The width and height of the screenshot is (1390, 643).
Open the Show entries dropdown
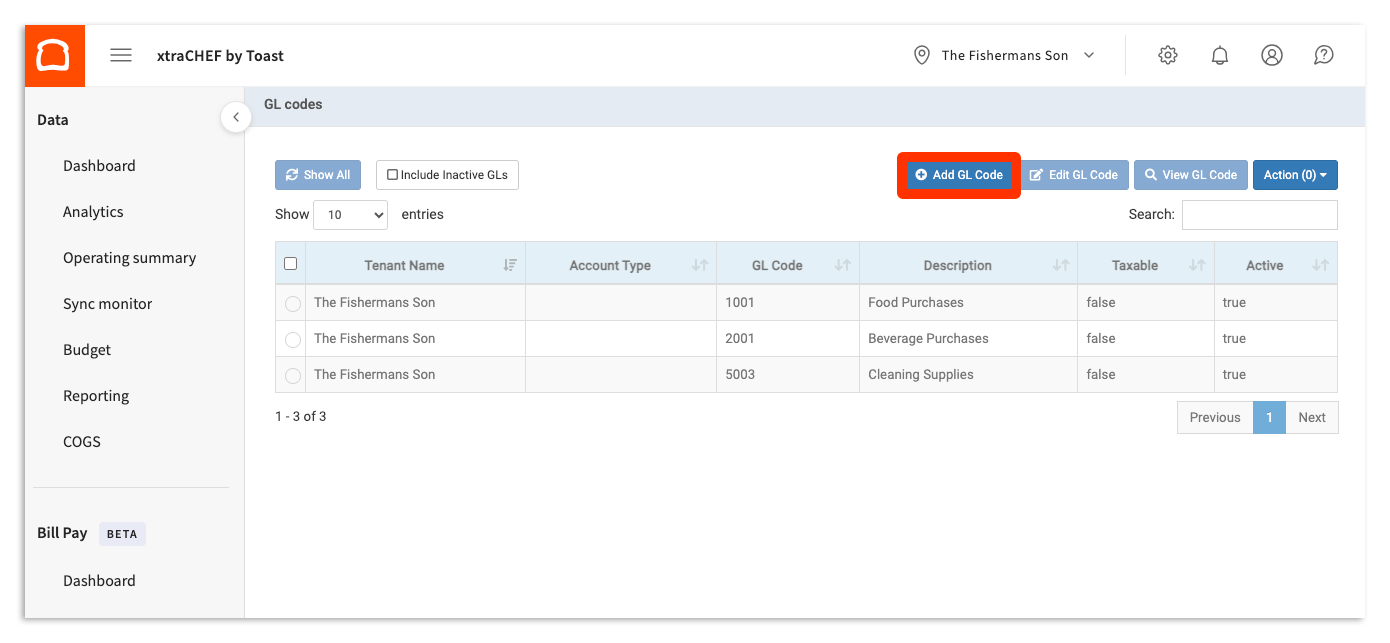(x=350, y=214)
